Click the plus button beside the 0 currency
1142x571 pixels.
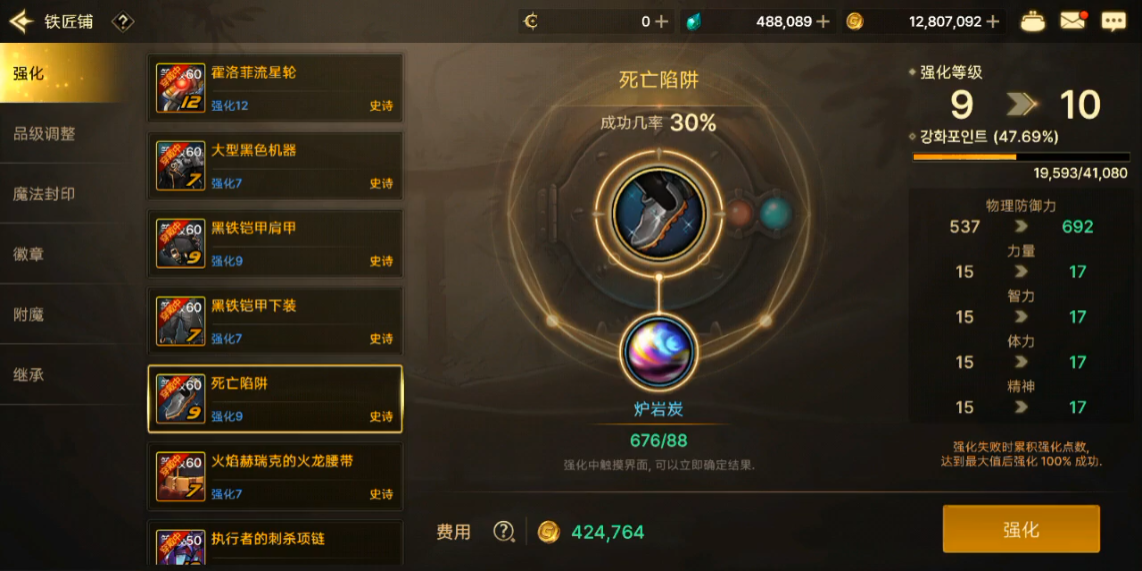661,22
